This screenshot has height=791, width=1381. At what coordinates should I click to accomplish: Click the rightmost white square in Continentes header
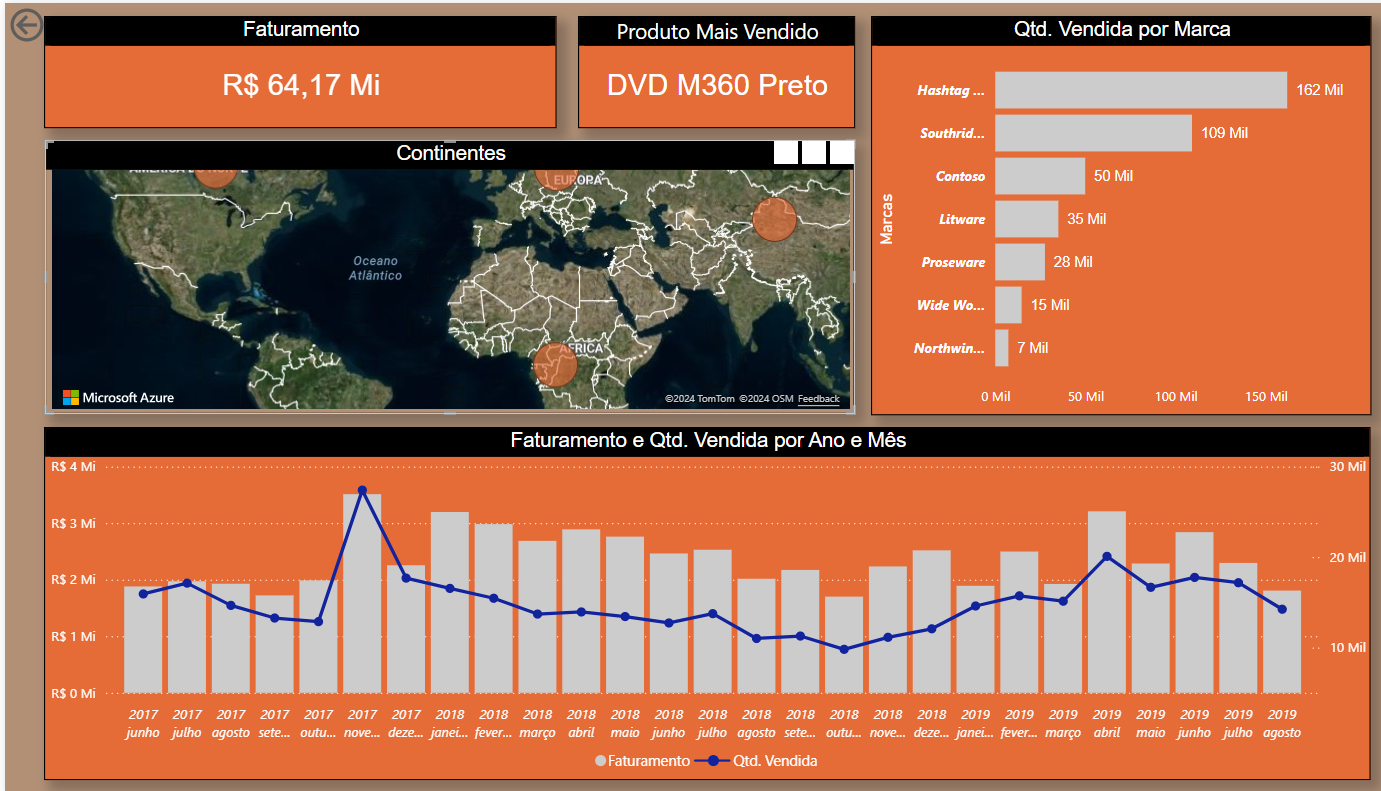[x=842, y=152]
